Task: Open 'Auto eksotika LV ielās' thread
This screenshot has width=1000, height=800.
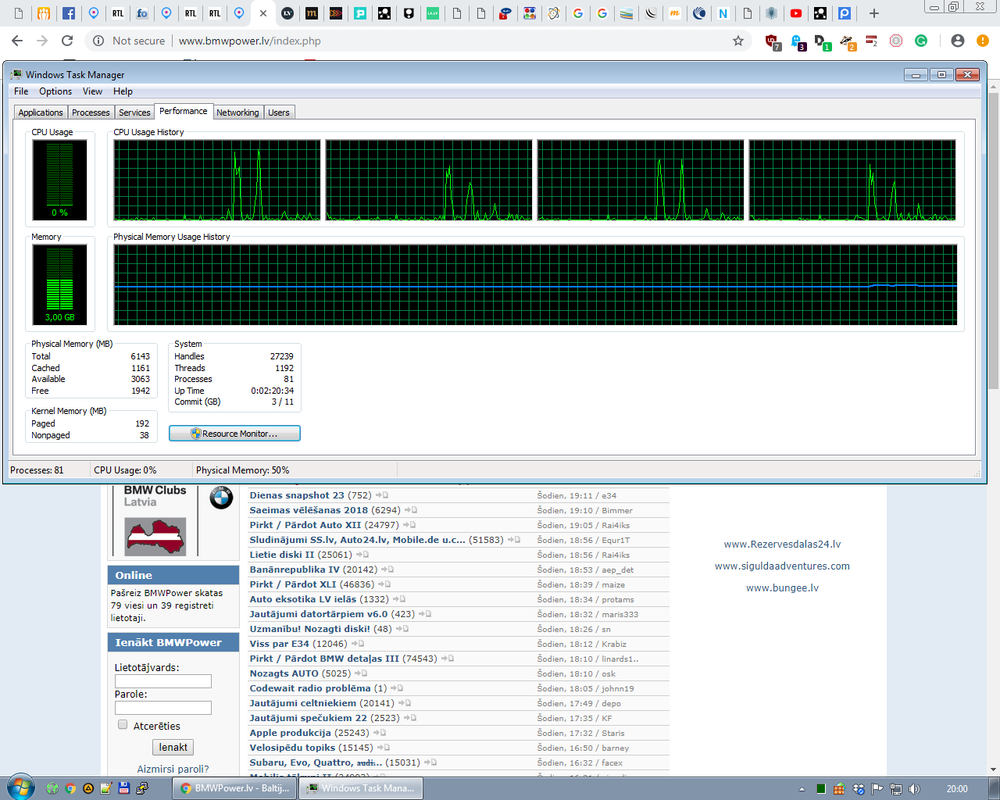Action: click(303, 599)
